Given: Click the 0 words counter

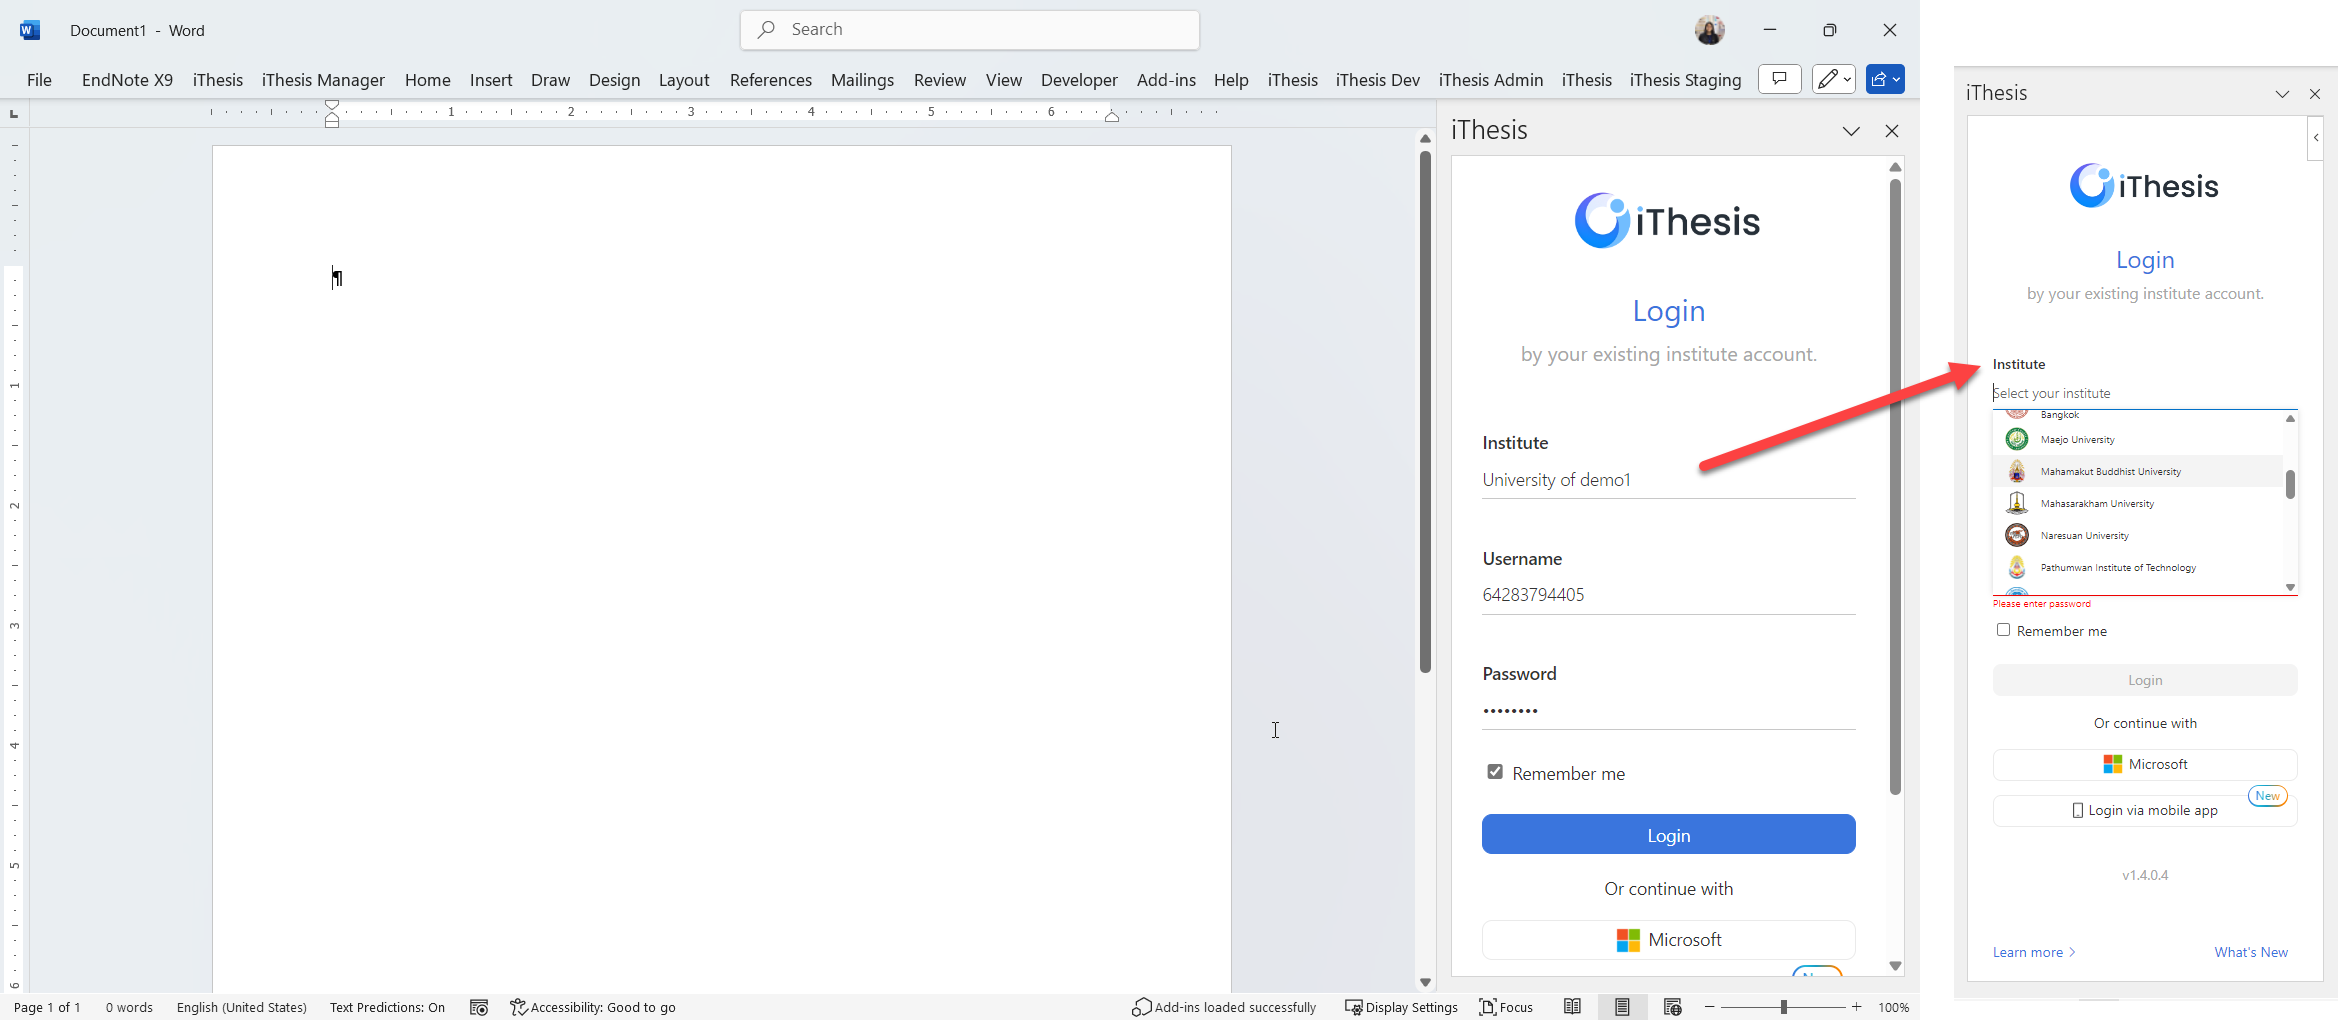Looking at the screenshot, I should point(130,1007).
